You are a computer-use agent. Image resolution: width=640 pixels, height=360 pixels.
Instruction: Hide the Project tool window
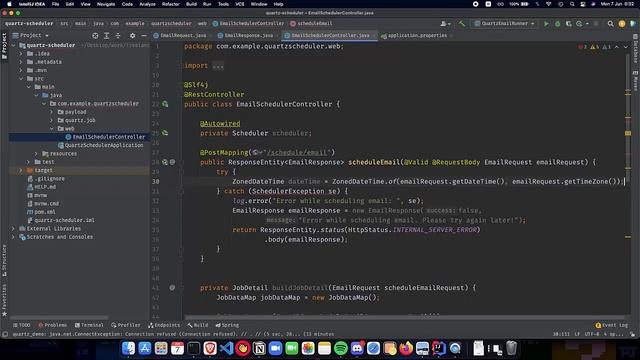(x=144, y=36)
